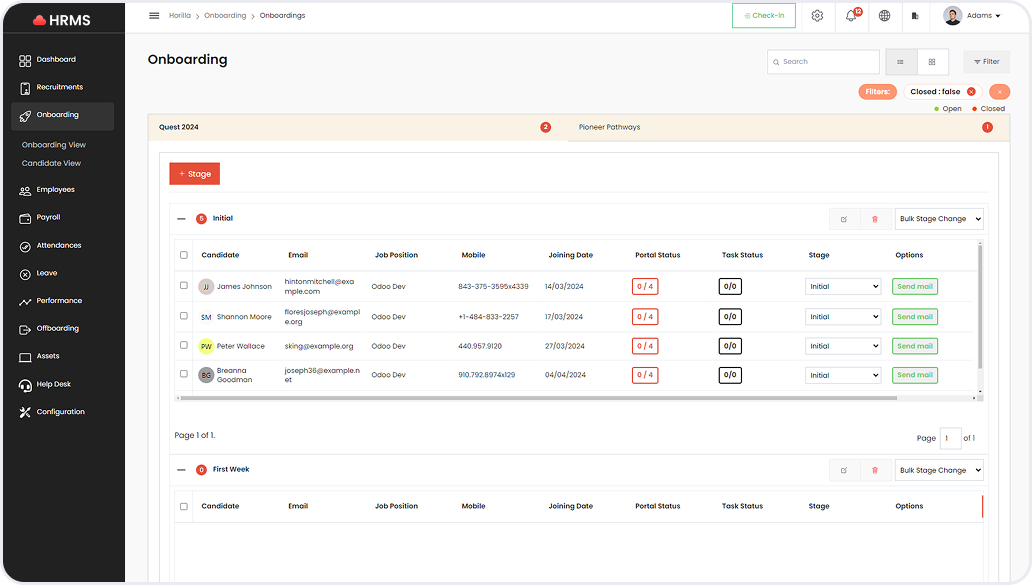
Task: Toggle the sidebar hamburger menu icon
Action: (x=154, y=16)
